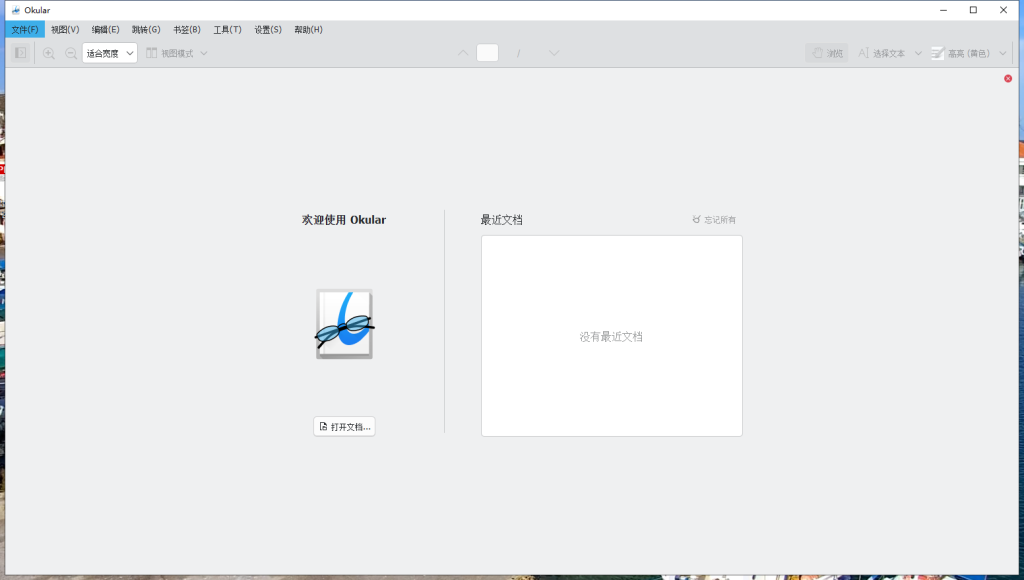Open the 工具(T) menu
The image size is (1024, 580).
[227, 29]
